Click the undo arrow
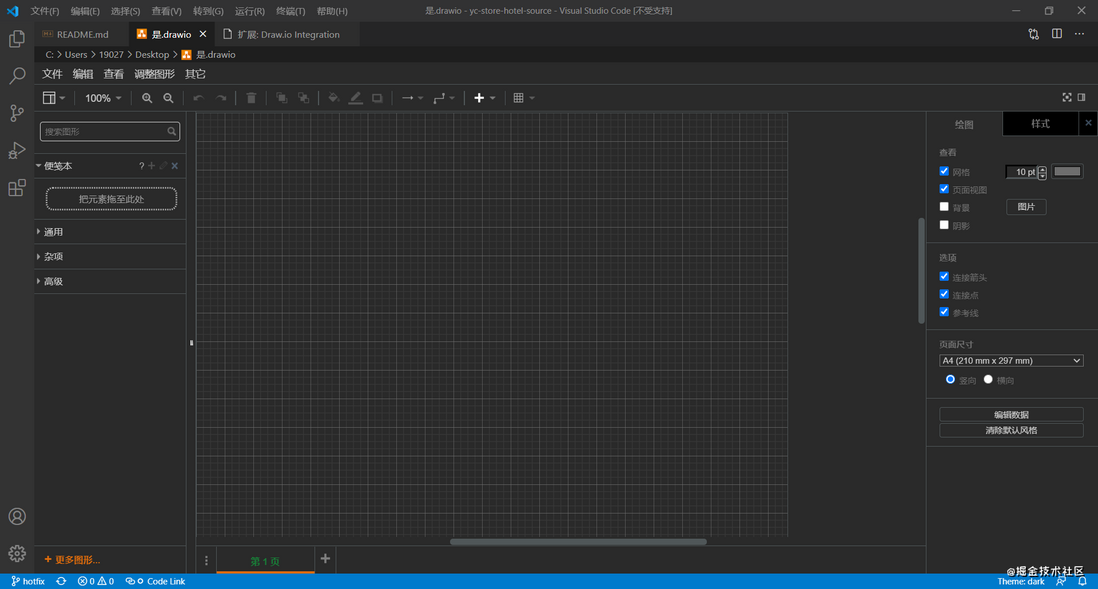Screen dimensions: 1098x589 tap(199, 98)
